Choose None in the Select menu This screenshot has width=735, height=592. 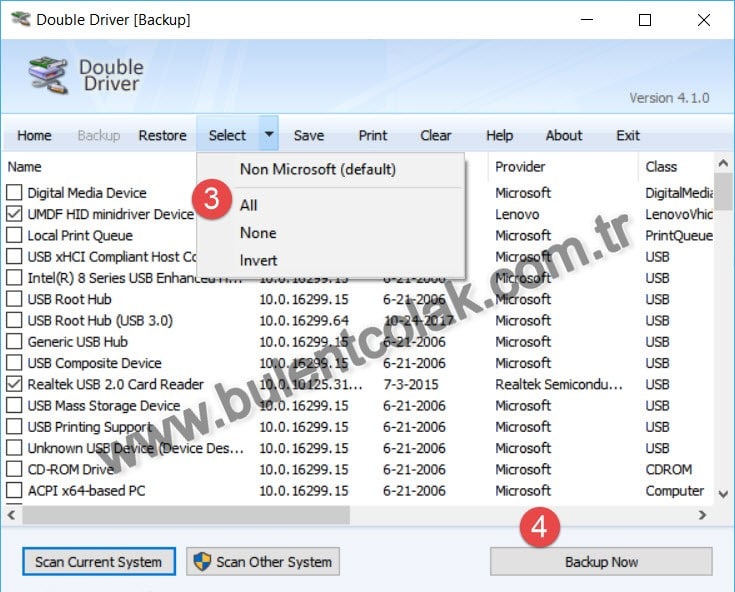tap(258, 232)
